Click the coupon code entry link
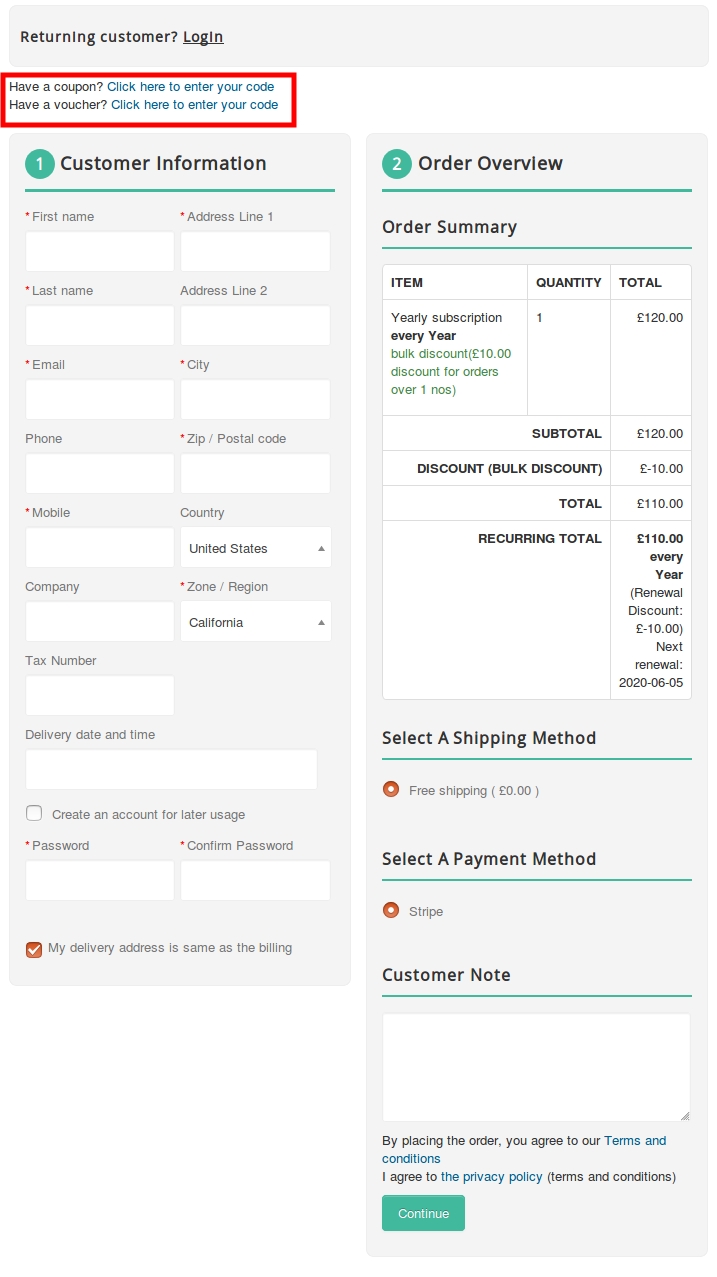 [x=191, y=87]
